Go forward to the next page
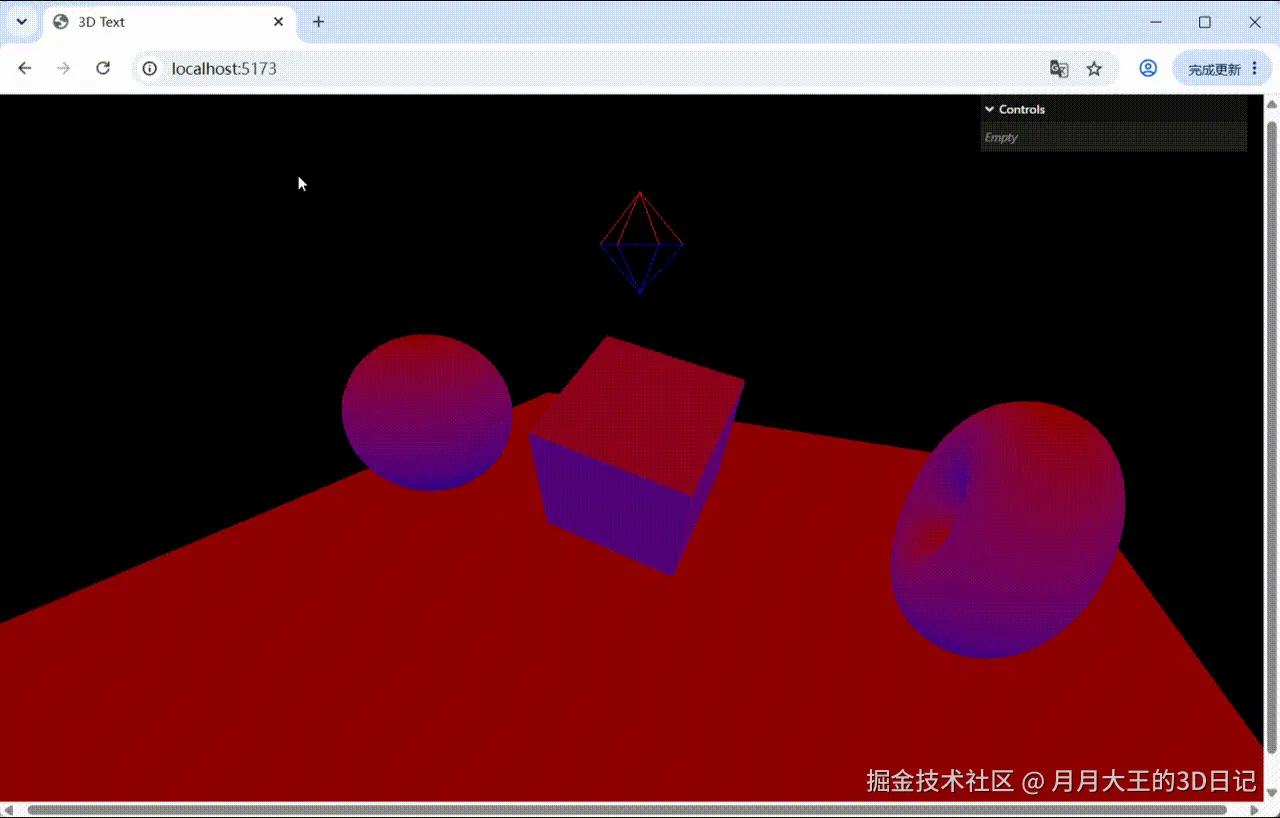This screenshot has height=818, width=1280. (x=64, y=68)
